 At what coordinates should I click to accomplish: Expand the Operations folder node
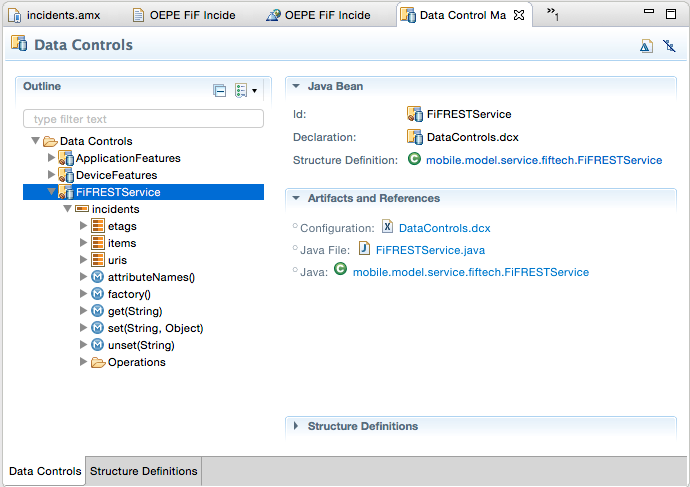point(83,362)
